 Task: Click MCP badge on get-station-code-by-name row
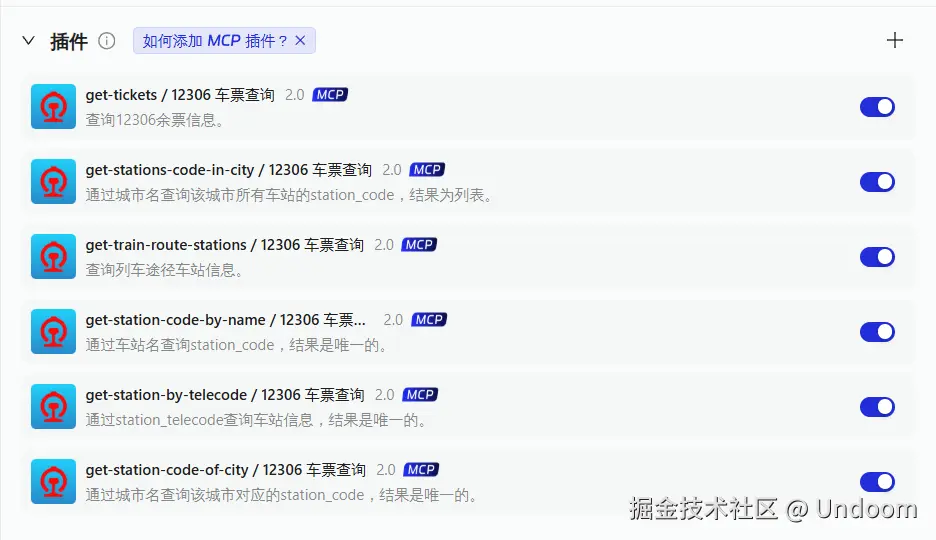click(x=429, y=320)
